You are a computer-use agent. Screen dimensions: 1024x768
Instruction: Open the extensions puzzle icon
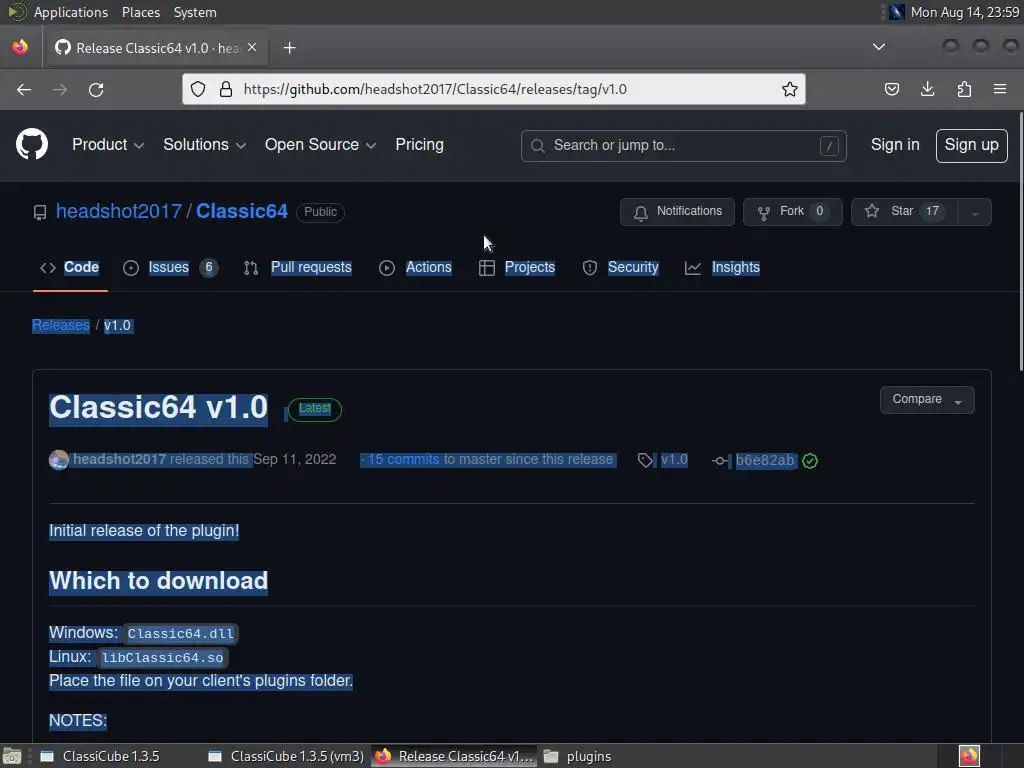pos(964,89)
